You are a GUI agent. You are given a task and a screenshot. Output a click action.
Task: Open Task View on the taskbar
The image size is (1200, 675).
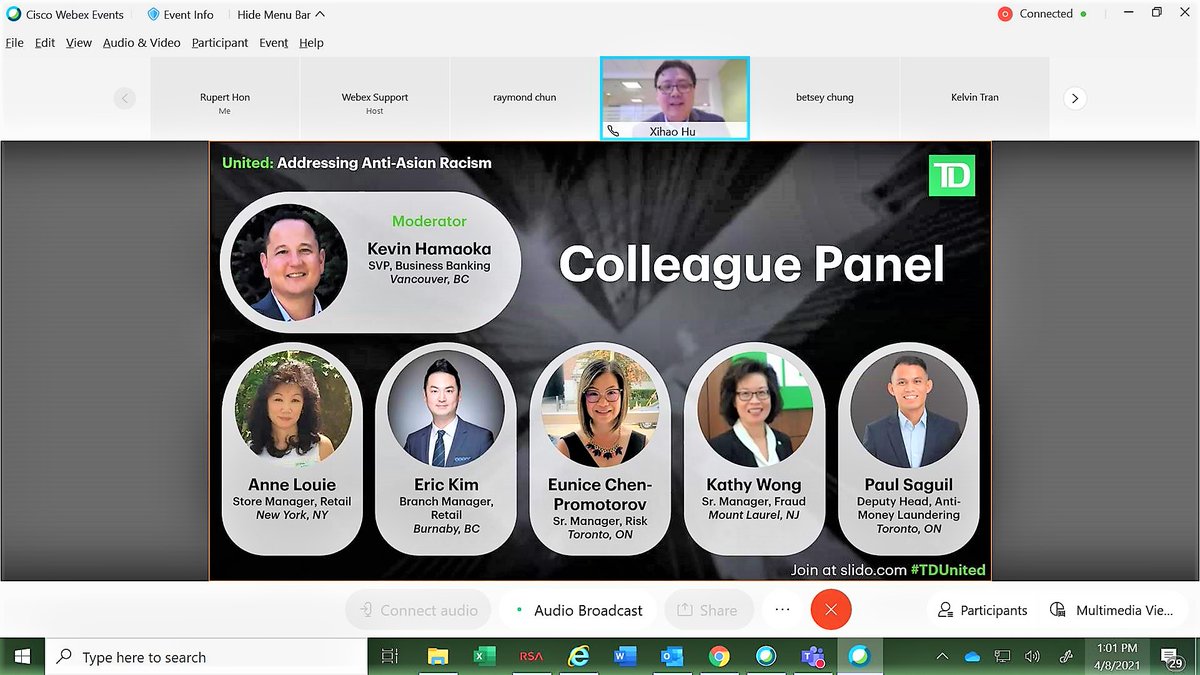[x=390, y=657]
